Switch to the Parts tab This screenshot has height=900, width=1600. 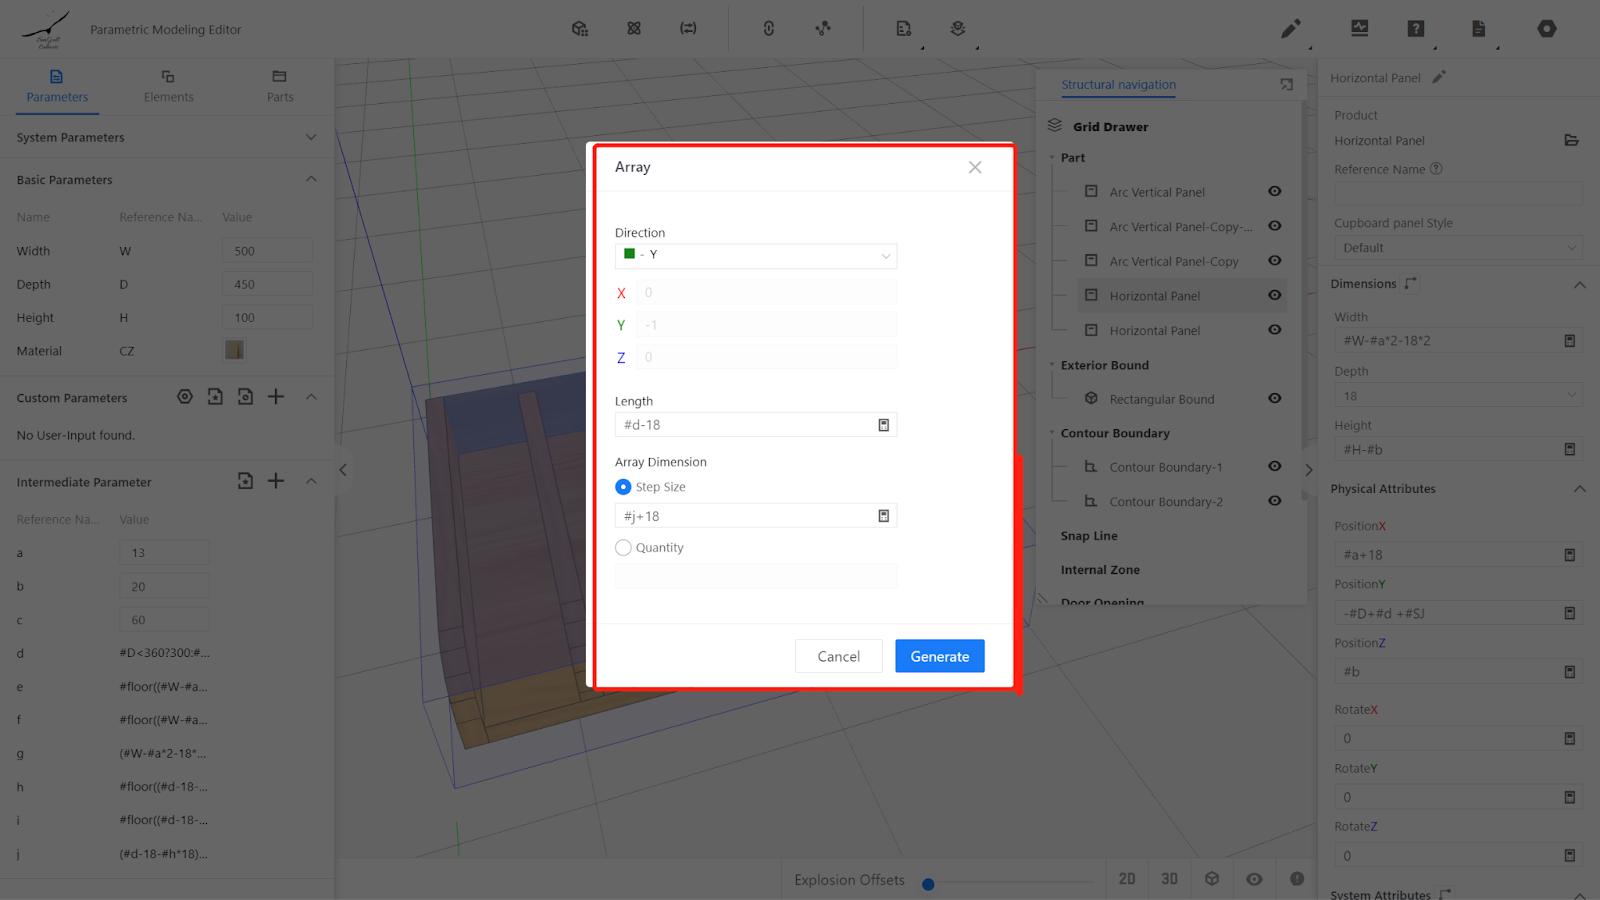[280, 86]
